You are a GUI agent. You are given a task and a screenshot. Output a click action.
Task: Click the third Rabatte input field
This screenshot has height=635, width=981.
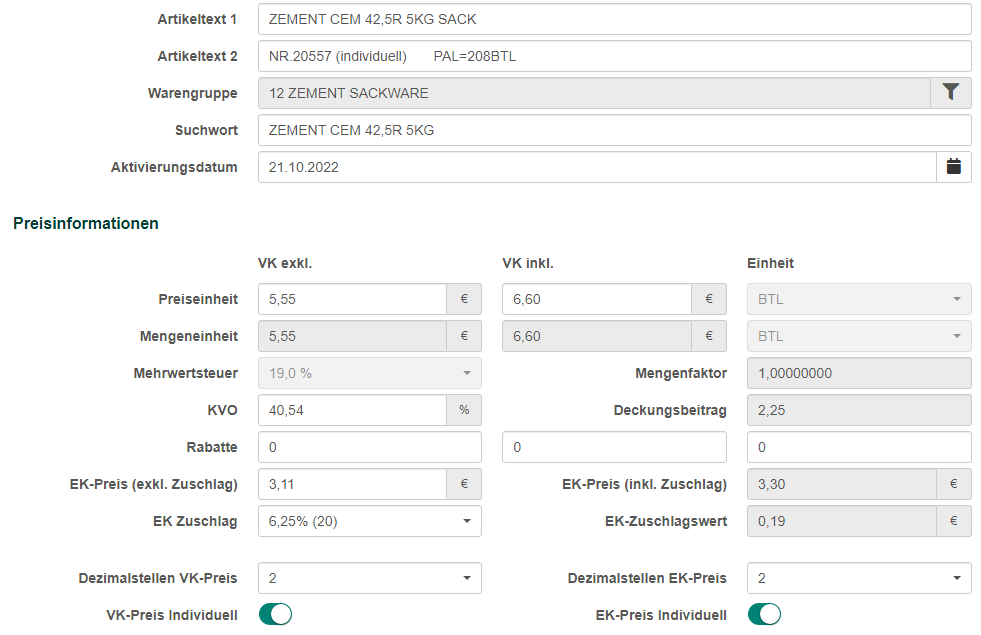click(859, 447)
